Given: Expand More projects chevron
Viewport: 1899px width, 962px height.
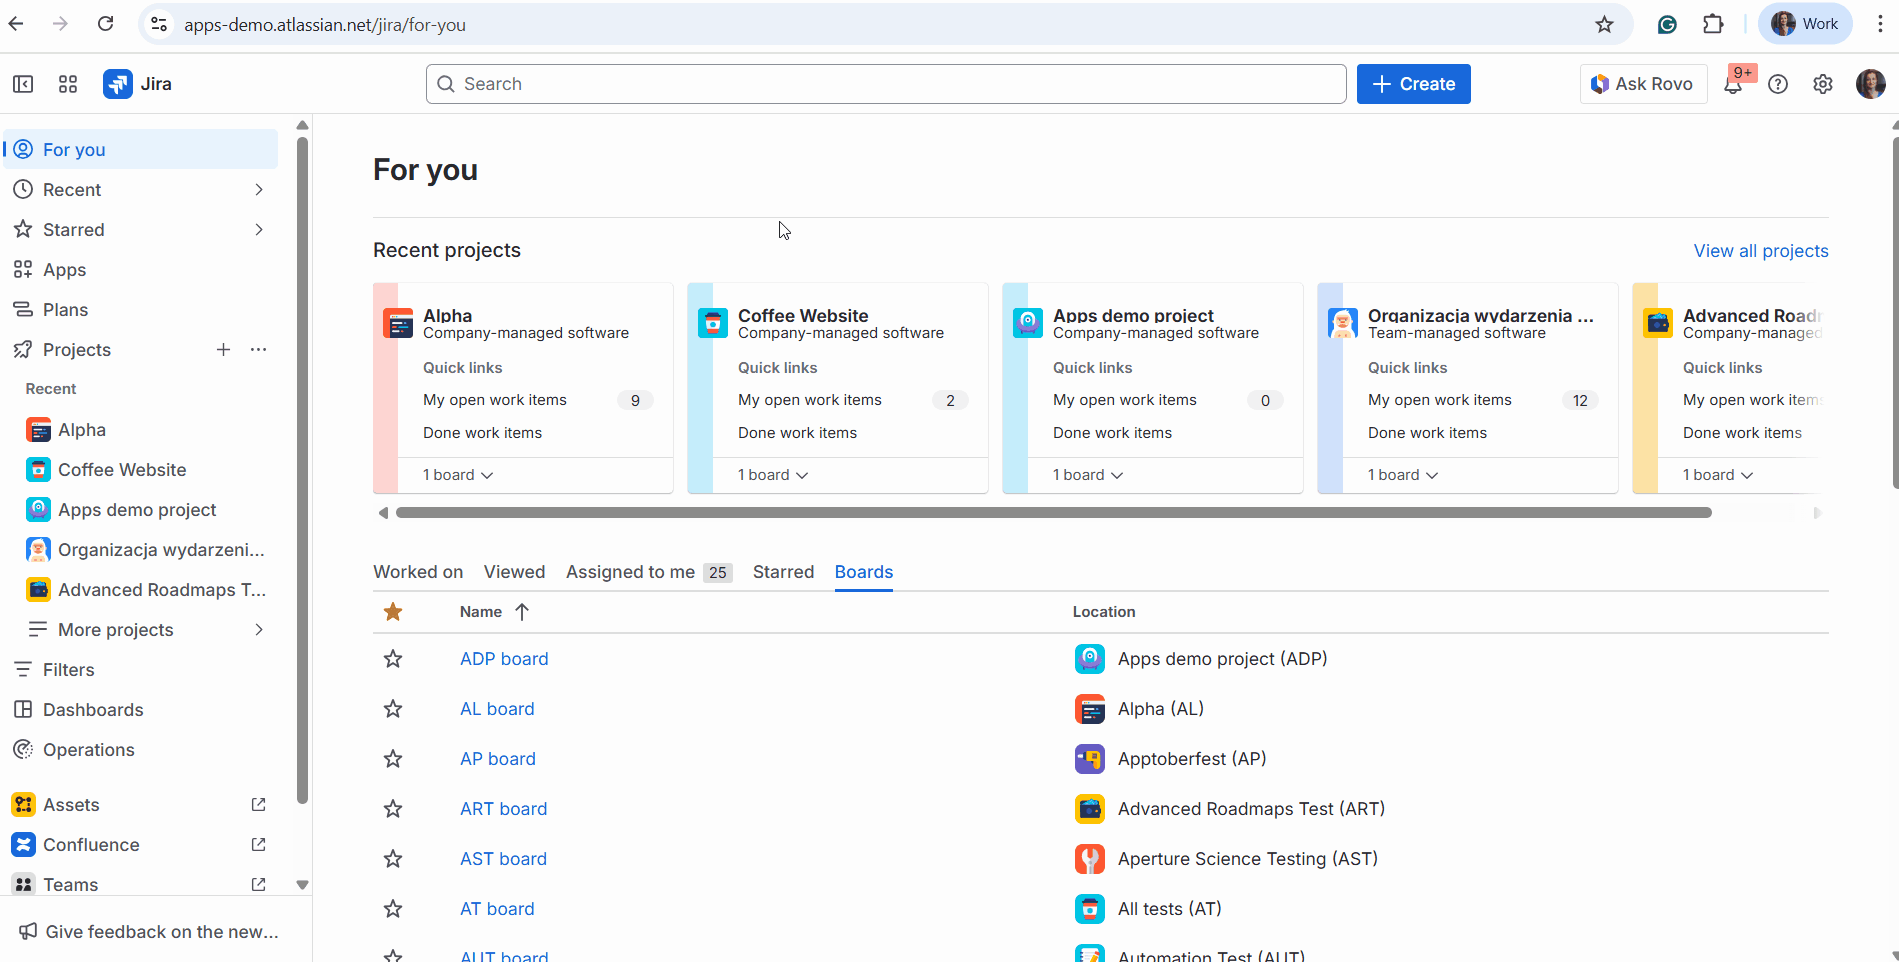Looking at the screenshot, I should click(259, 629).
